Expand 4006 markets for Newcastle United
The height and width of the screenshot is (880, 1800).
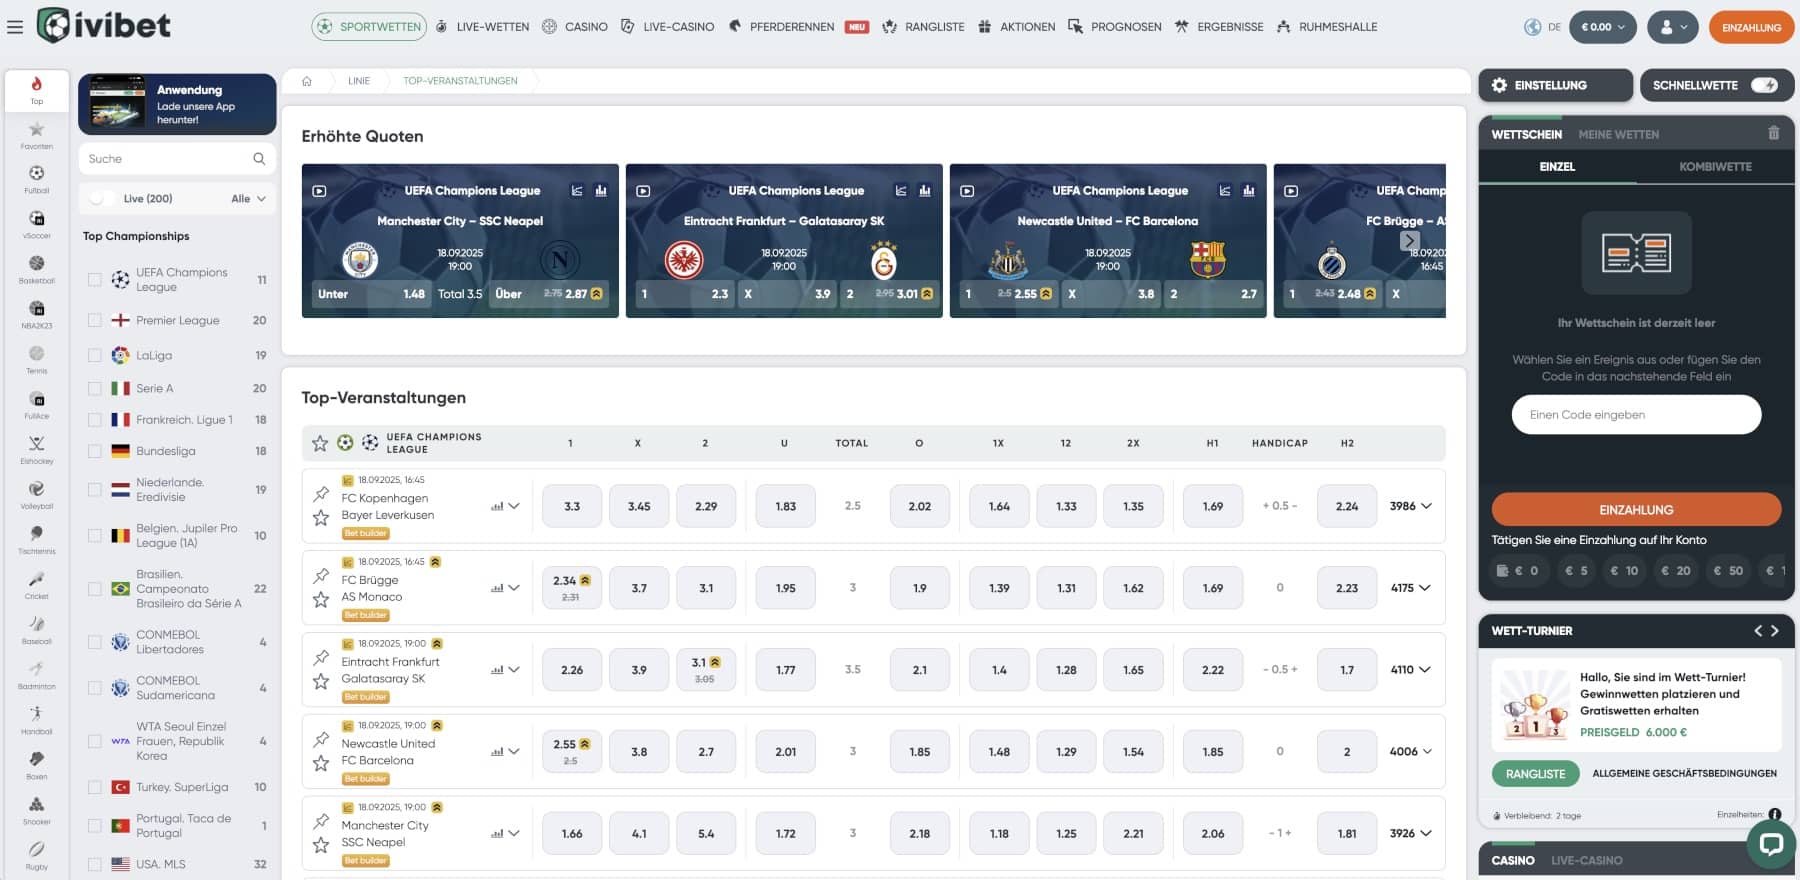(1411, 752)
